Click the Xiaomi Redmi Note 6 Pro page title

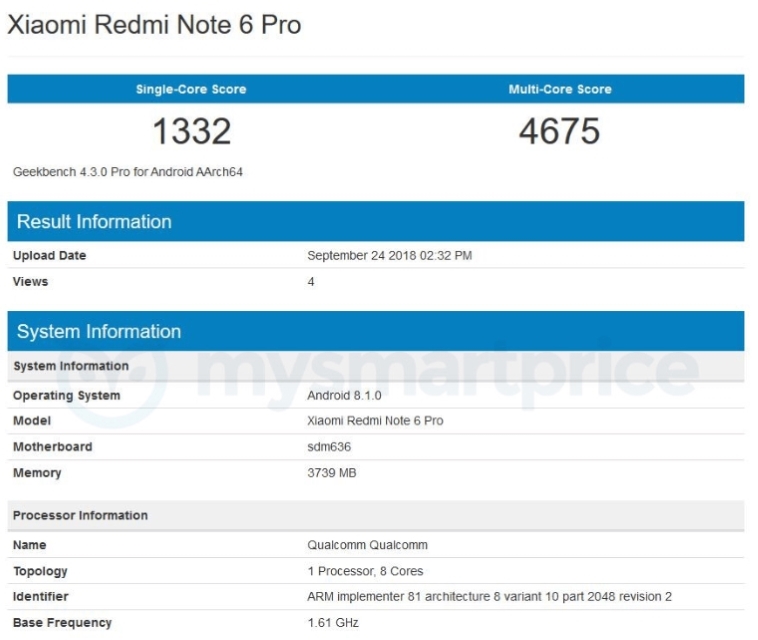pos(154,26)
